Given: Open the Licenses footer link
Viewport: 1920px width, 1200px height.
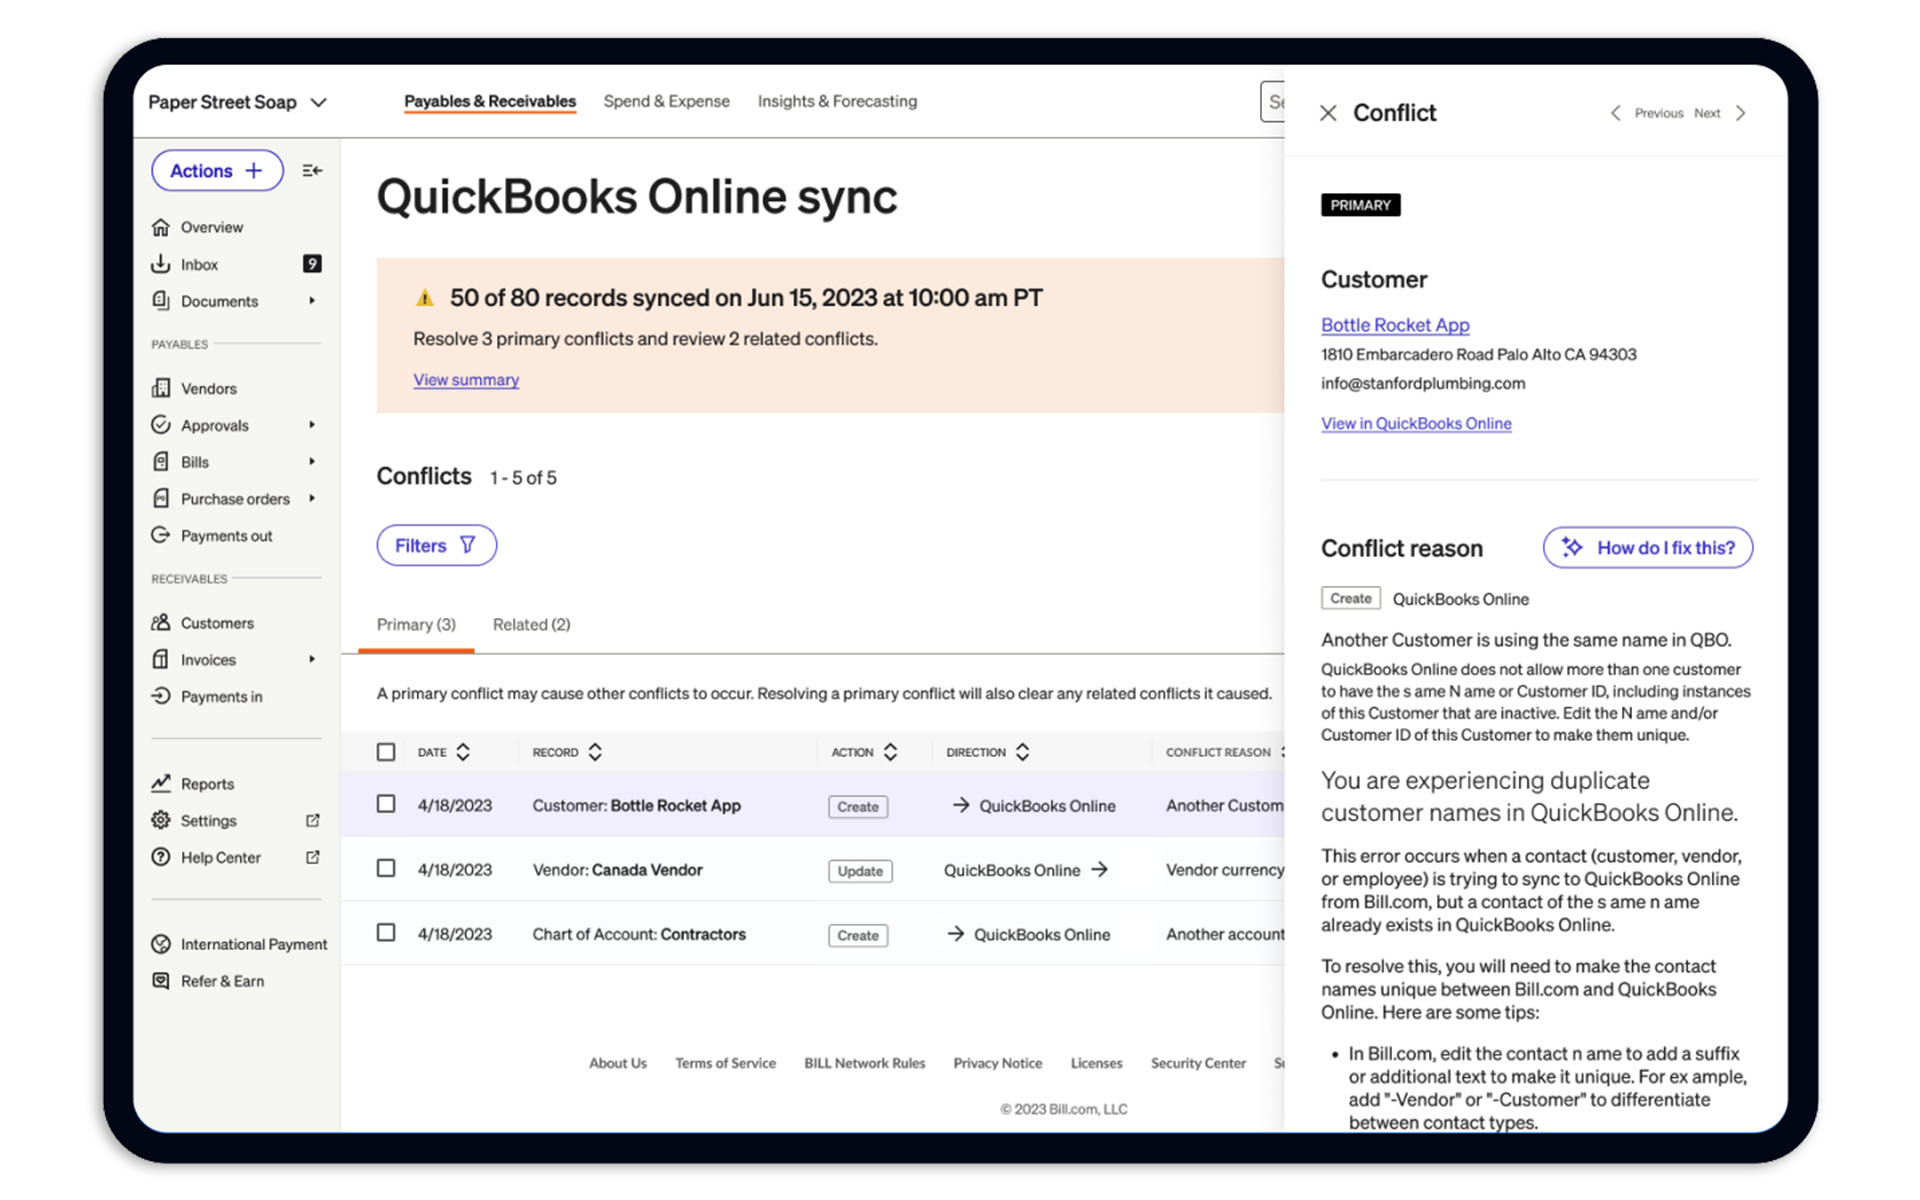Looking at the screenshot, I should point(1096,1063).
